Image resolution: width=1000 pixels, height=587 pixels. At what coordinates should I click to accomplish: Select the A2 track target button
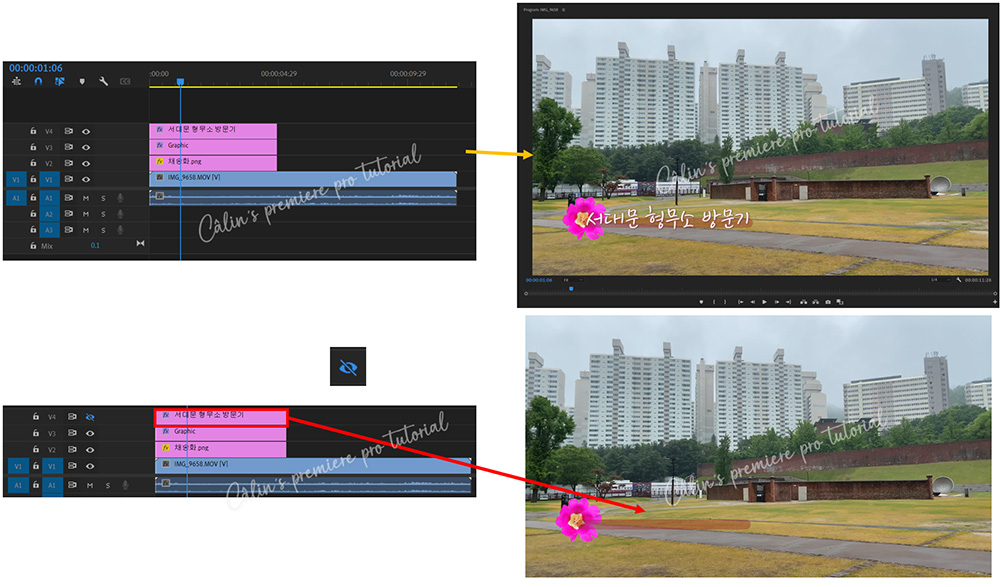click(49, 214)
